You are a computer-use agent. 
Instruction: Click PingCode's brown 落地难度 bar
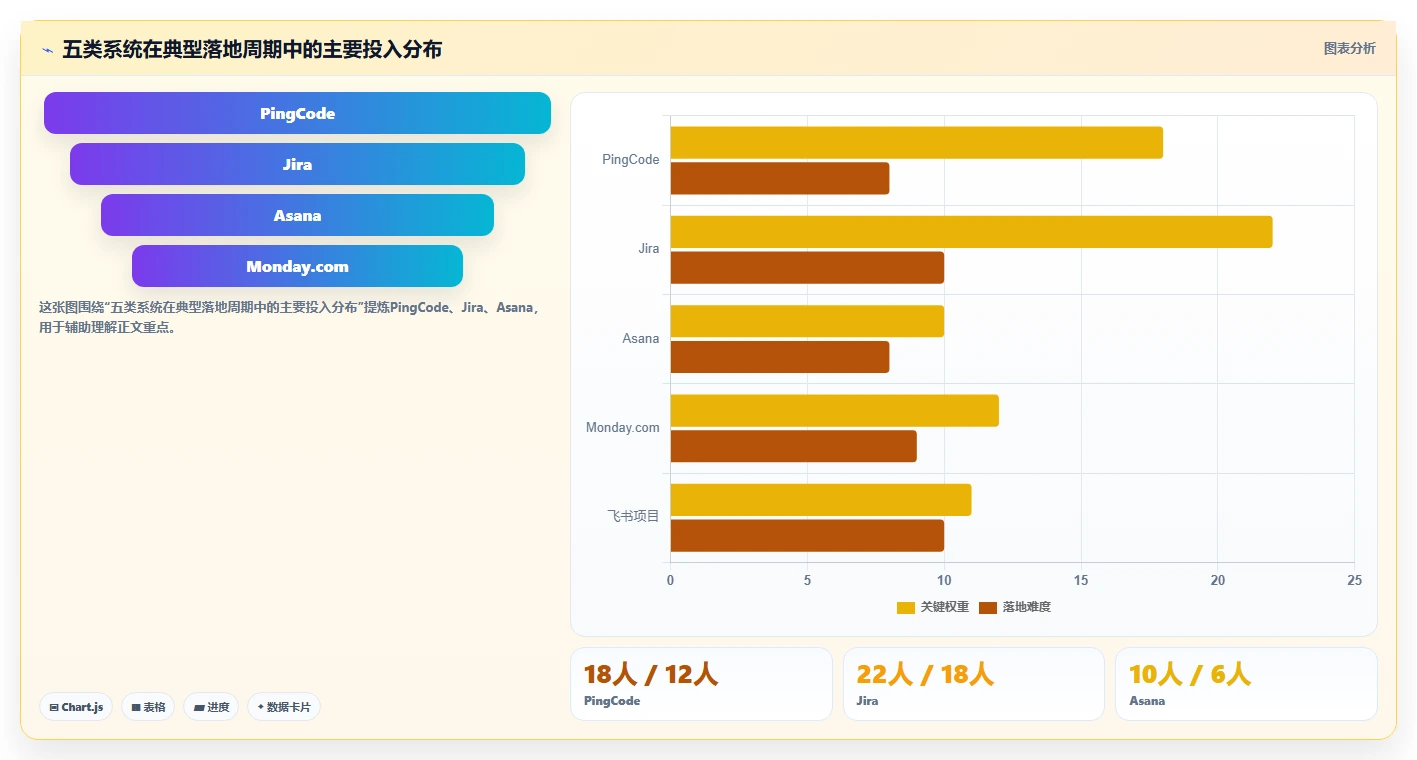pos(780,178)
